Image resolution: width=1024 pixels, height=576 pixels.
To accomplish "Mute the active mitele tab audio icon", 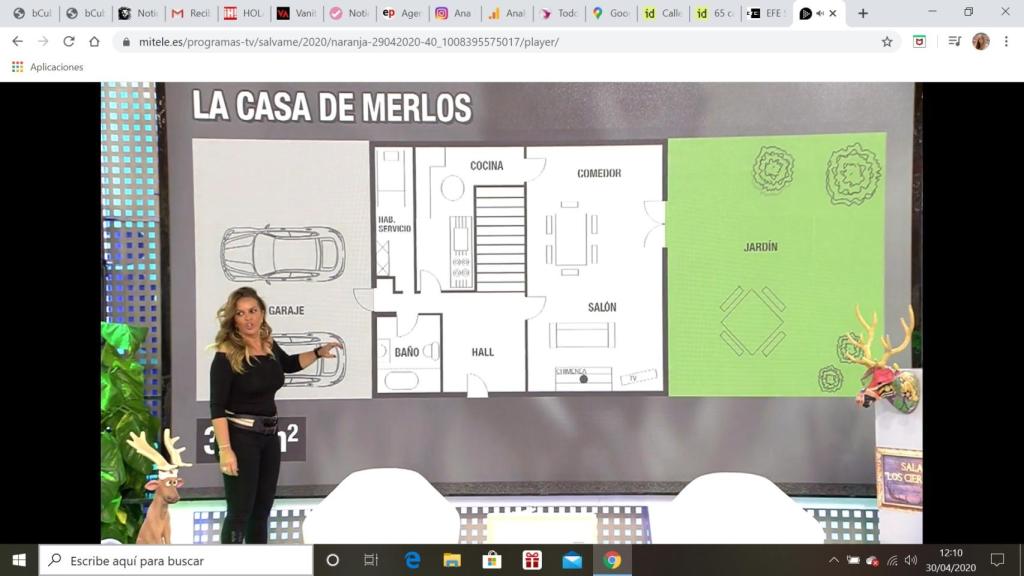I will point(820,13).
